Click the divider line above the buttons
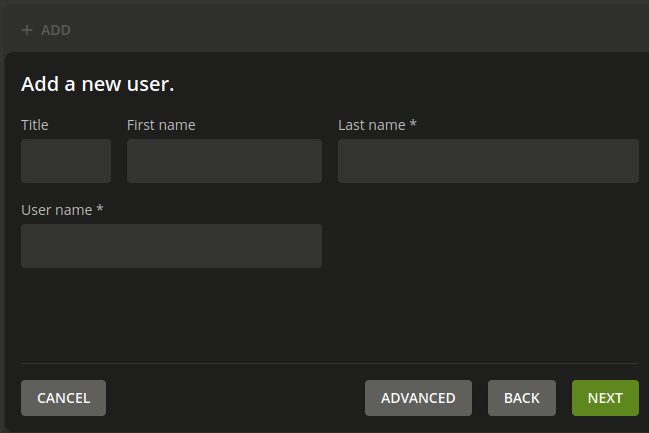 click(x=330, y=363)
